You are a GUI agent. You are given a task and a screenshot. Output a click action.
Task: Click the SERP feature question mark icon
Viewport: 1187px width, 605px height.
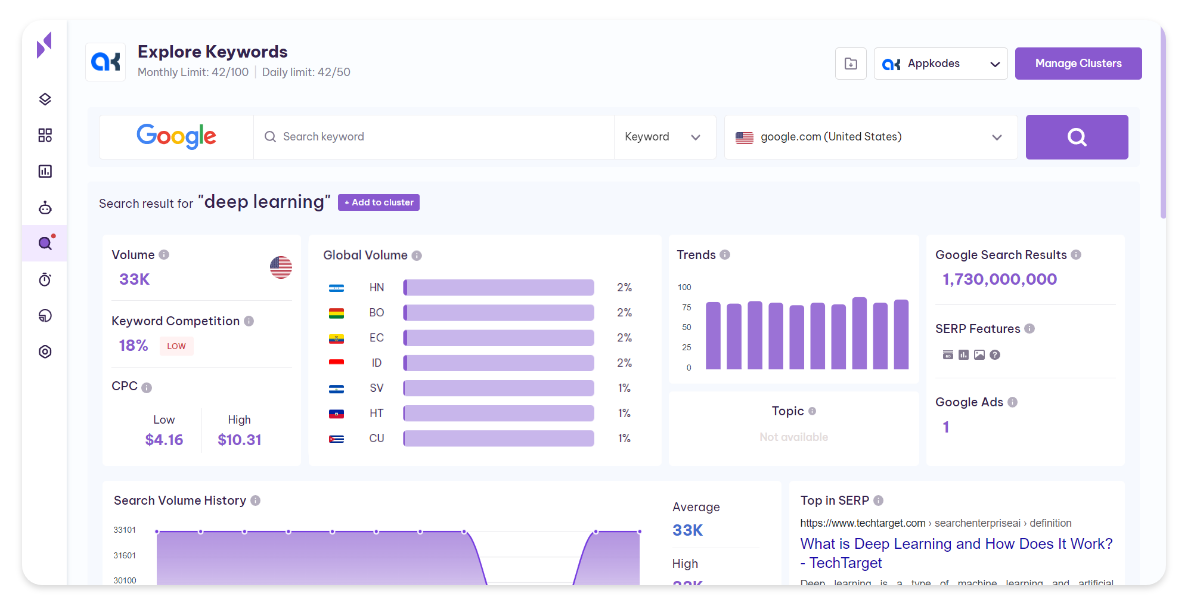[x=995, y=354]
